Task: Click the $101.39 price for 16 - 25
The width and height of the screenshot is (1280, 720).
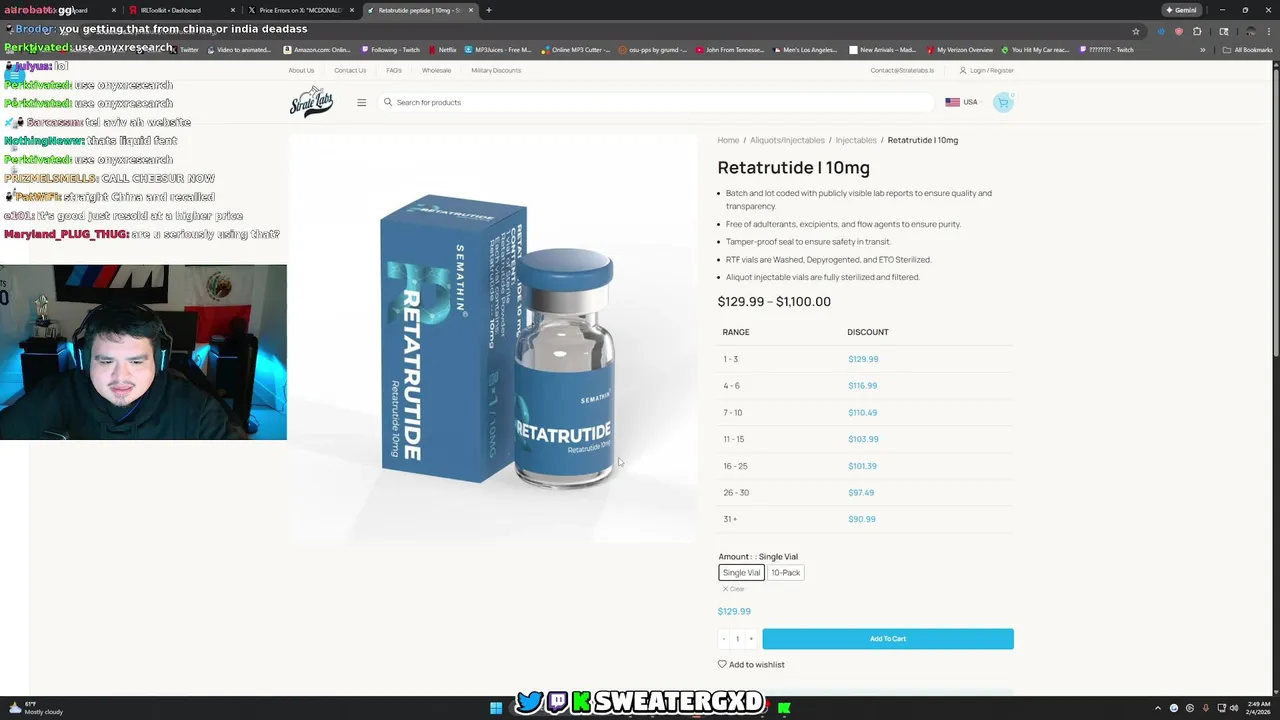Action: (862, 466)
